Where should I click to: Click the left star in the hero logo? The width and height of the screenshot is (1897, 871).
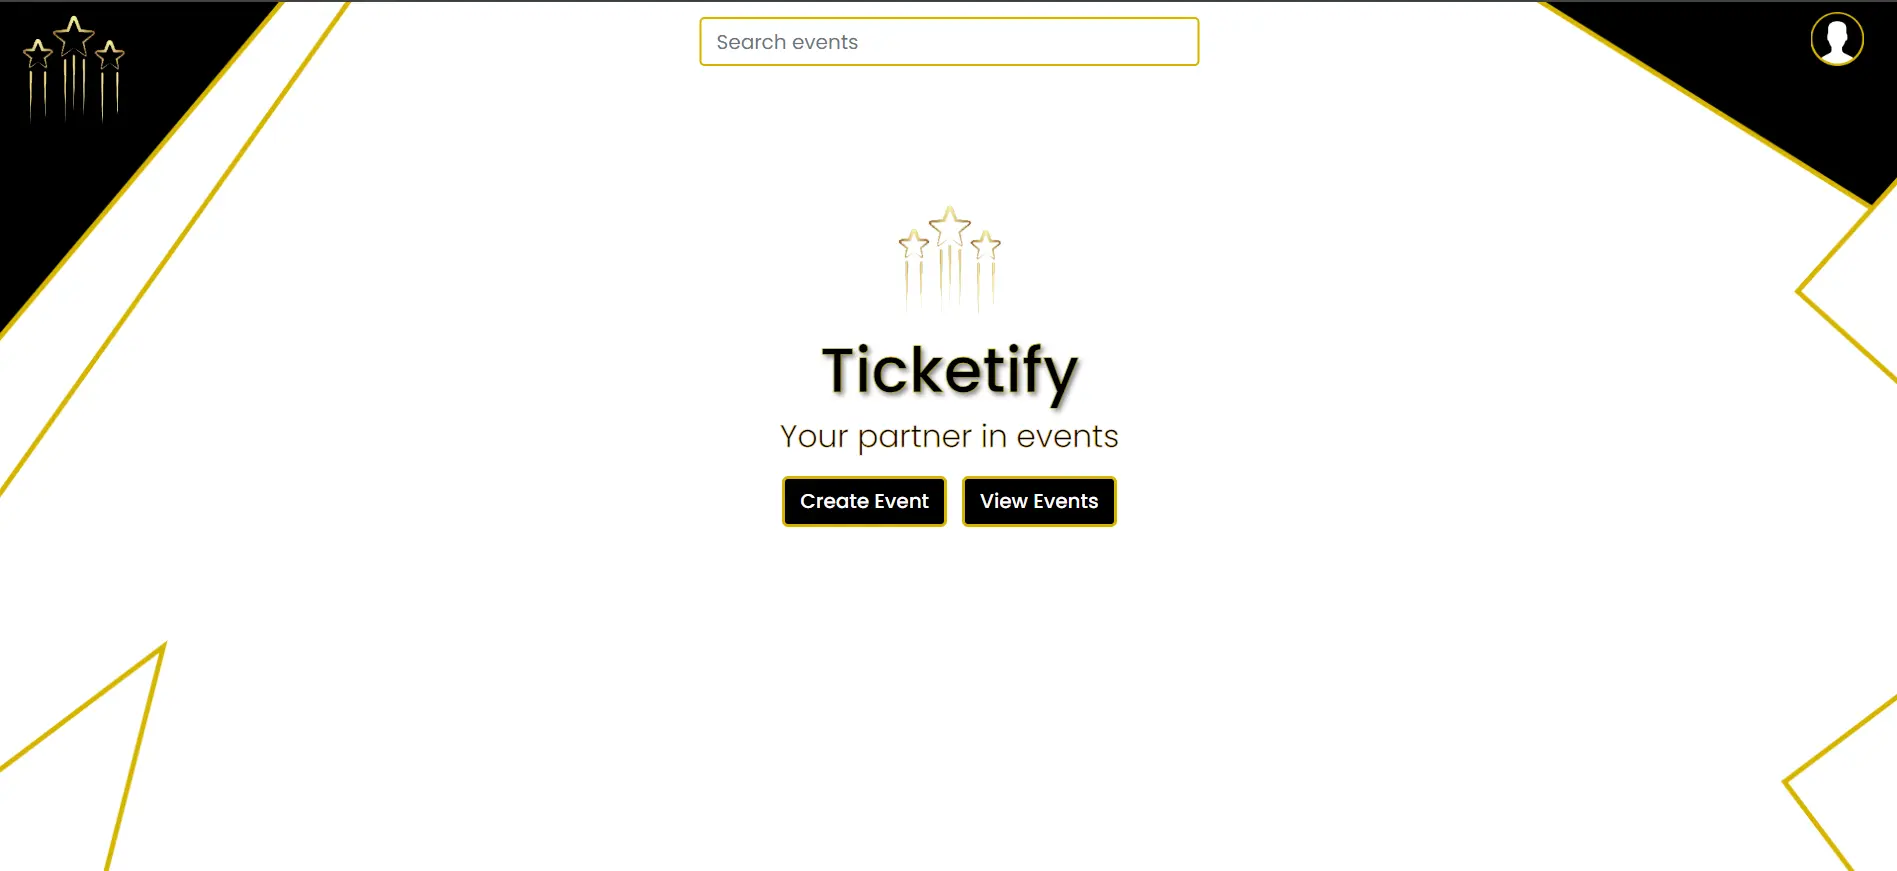[913, 244]
